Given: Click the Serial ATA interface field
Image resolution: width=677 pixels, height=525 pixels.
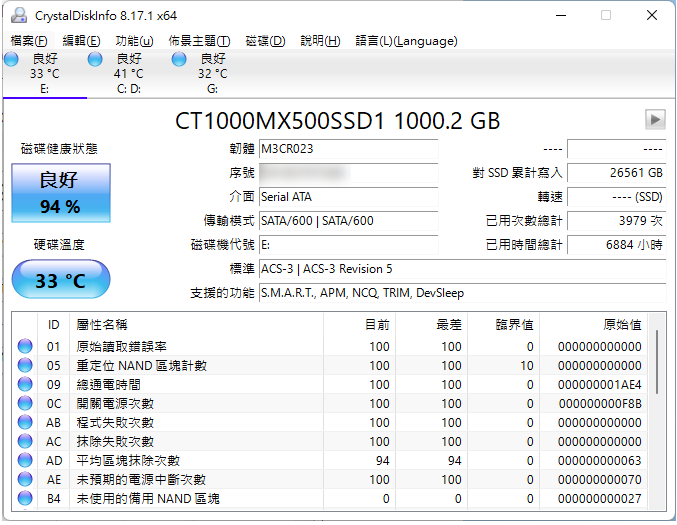Looking at the screenshot, I should click(348, 197).
